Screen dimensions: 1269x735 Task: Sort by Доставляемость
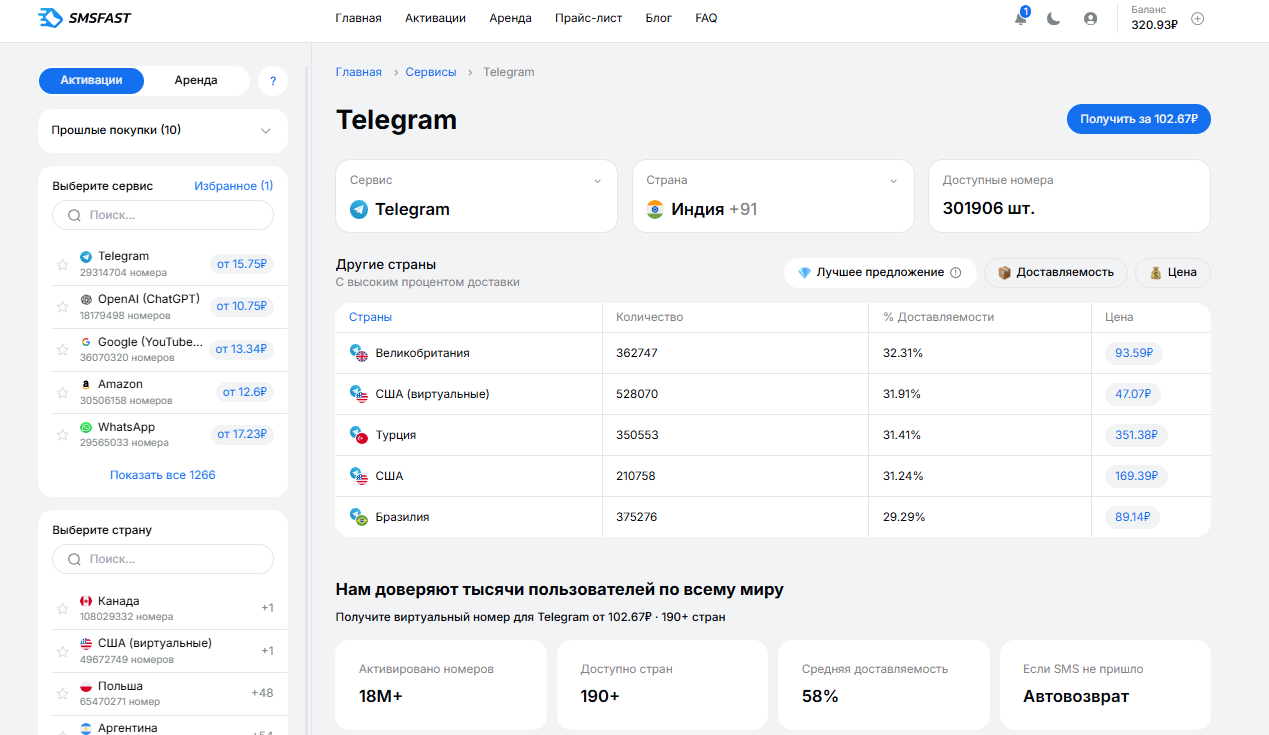coord(1056,272)
